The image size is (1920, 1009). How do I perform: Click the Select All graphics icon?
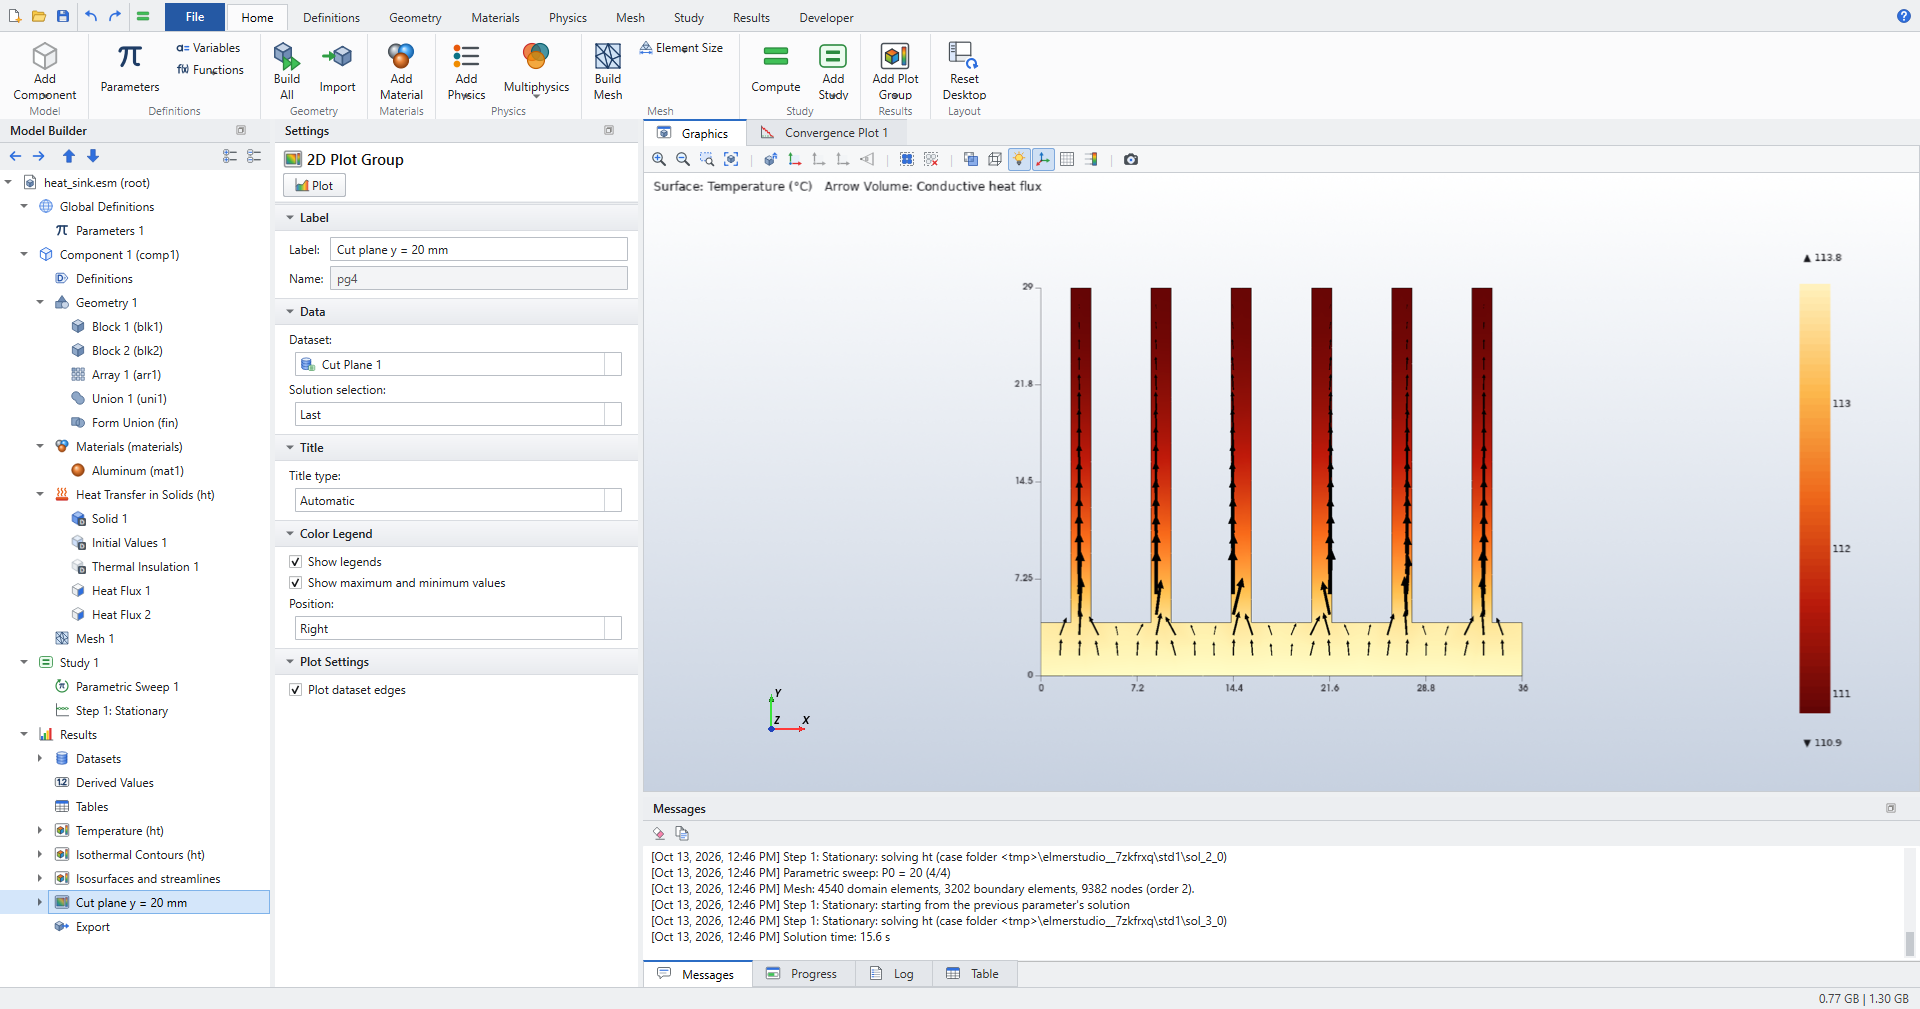(x=907, y=159)
